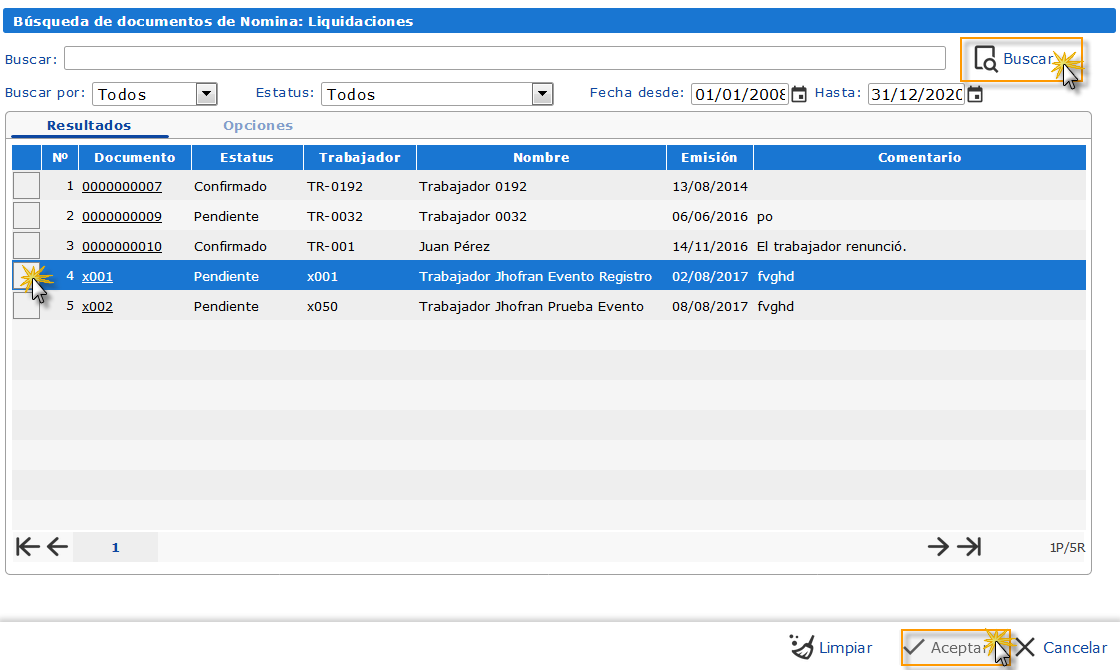Open the Hasta date calendar picker
This screenshot has height=670, width=1120.
975,94
